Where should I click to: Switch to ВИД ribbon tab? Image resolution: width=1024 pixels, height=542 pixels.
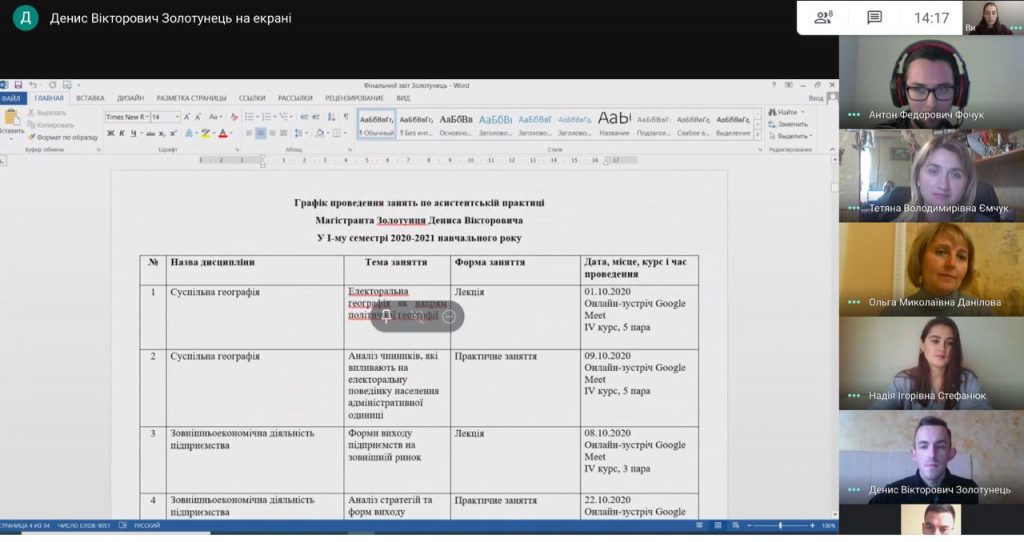pyautogui.click(x=403, y=99)
